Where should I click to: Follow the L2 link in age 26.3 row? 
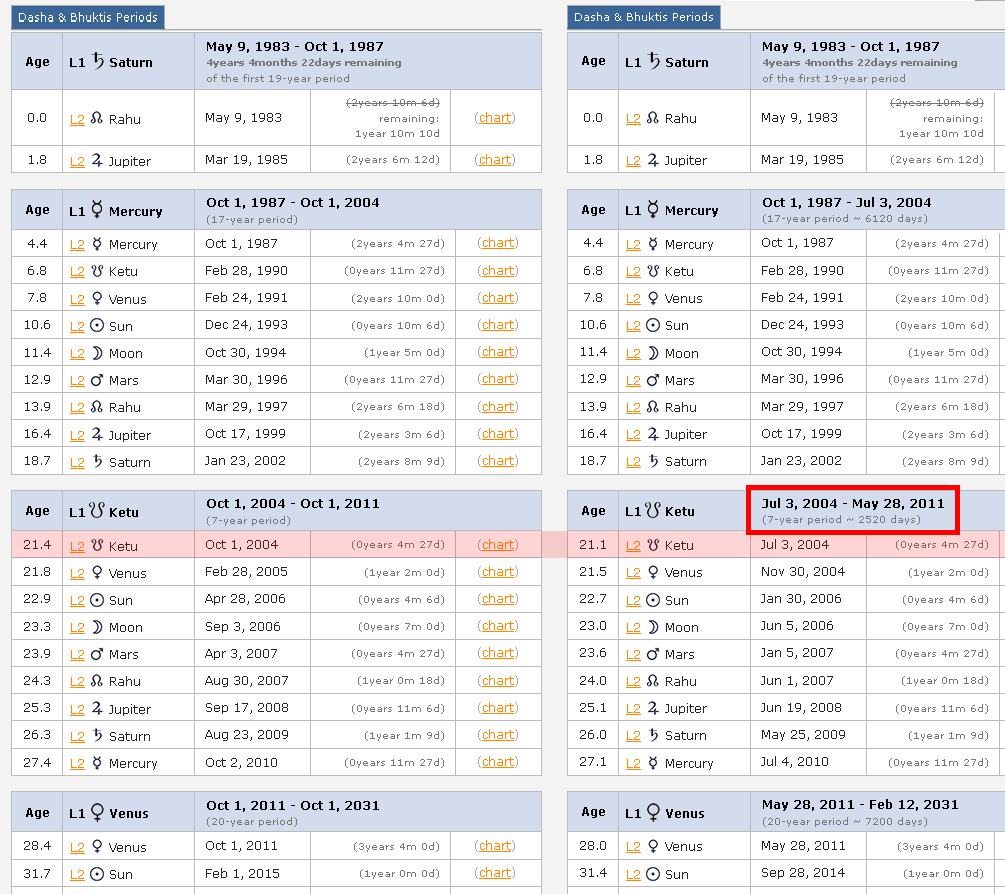[x=77, y=736]
